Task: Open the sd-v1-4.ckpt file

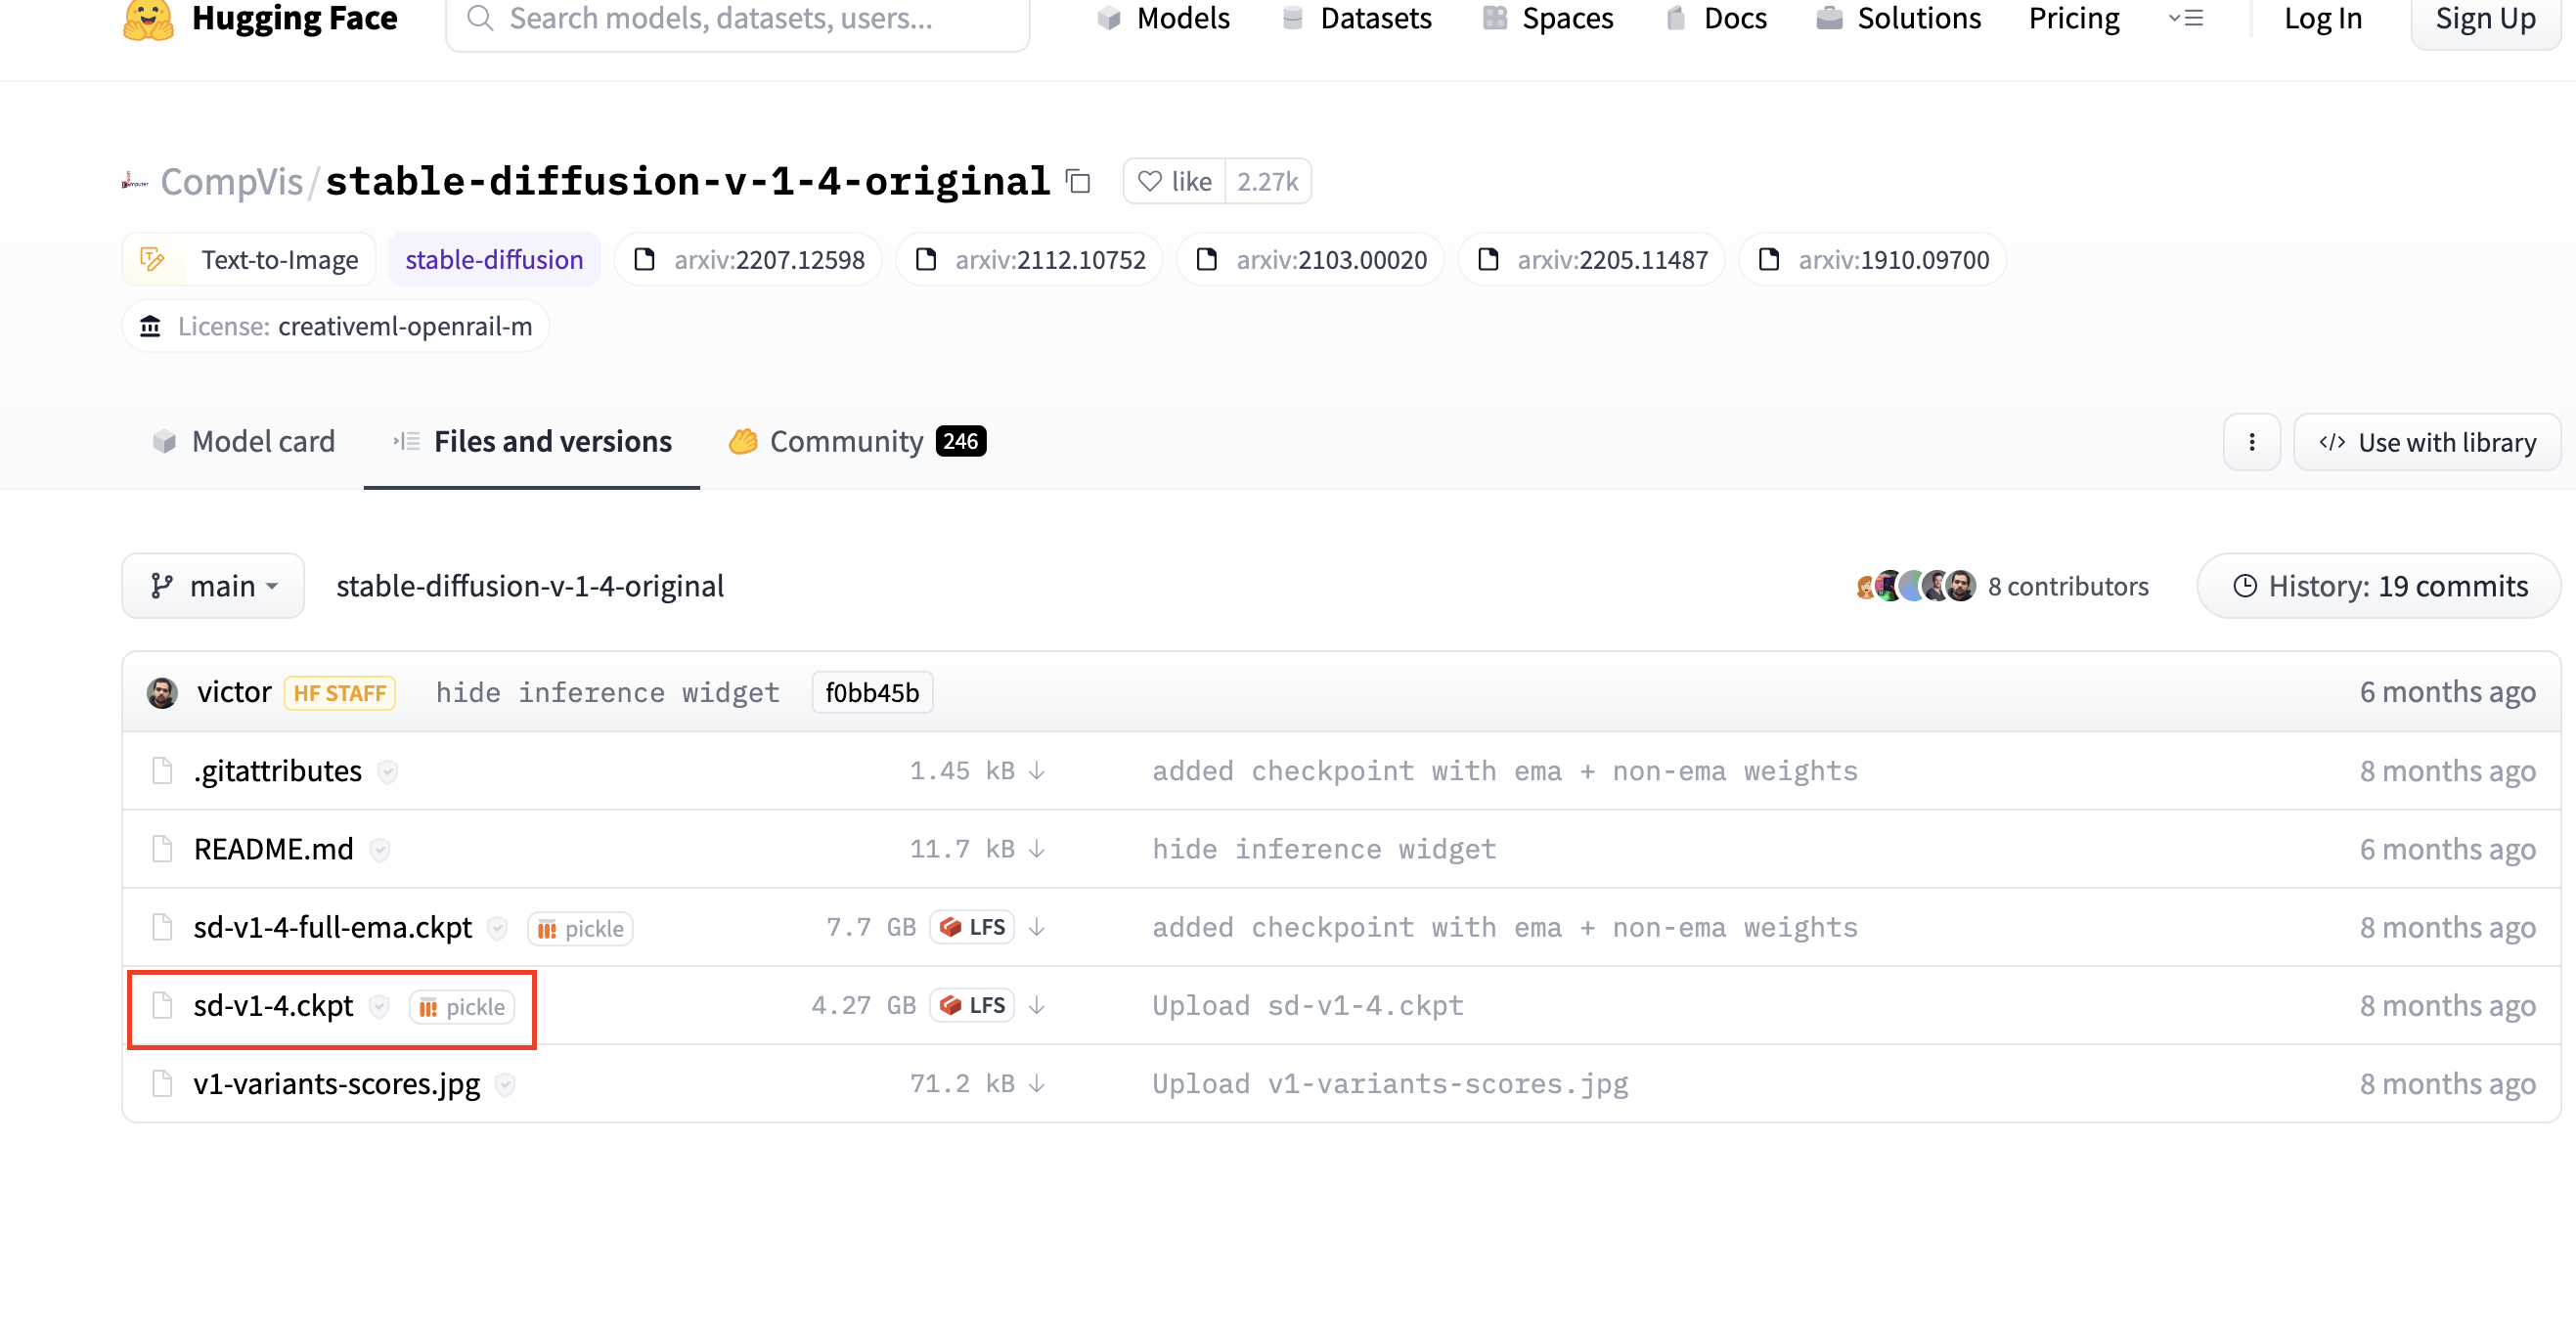Action: [274, 1005]
